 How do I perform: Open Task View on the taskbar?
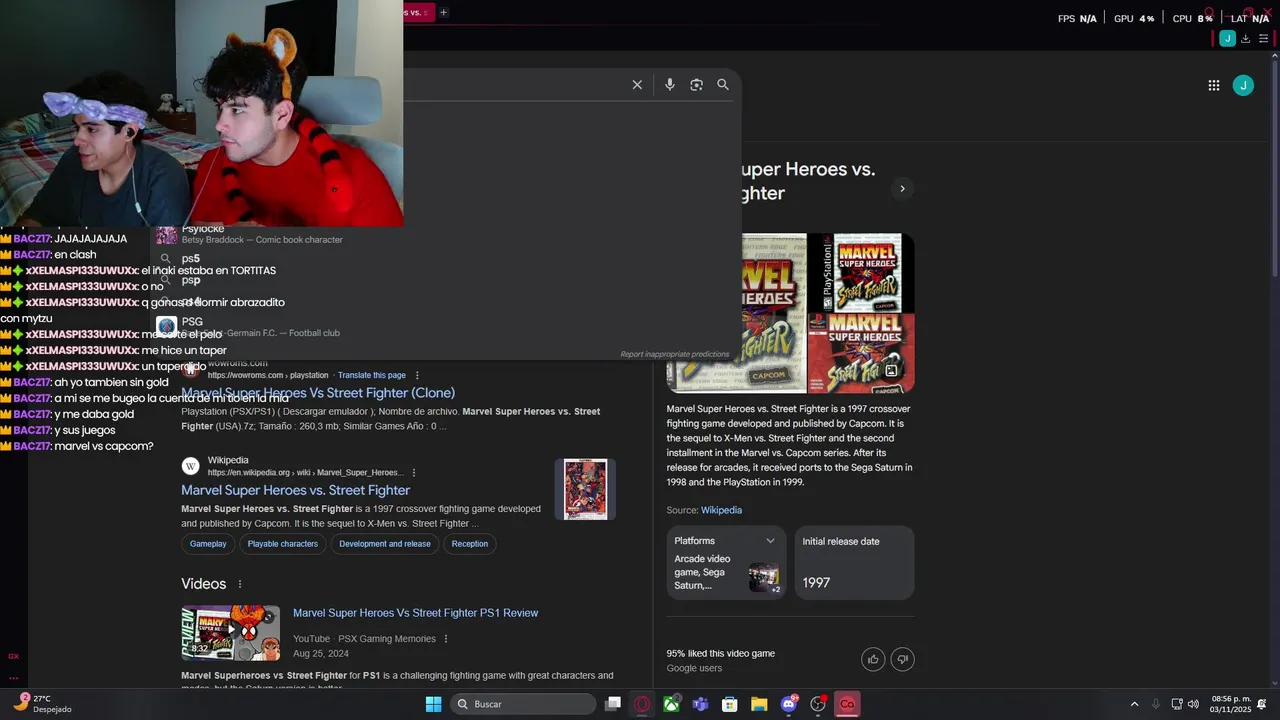[x=613, y=704]
